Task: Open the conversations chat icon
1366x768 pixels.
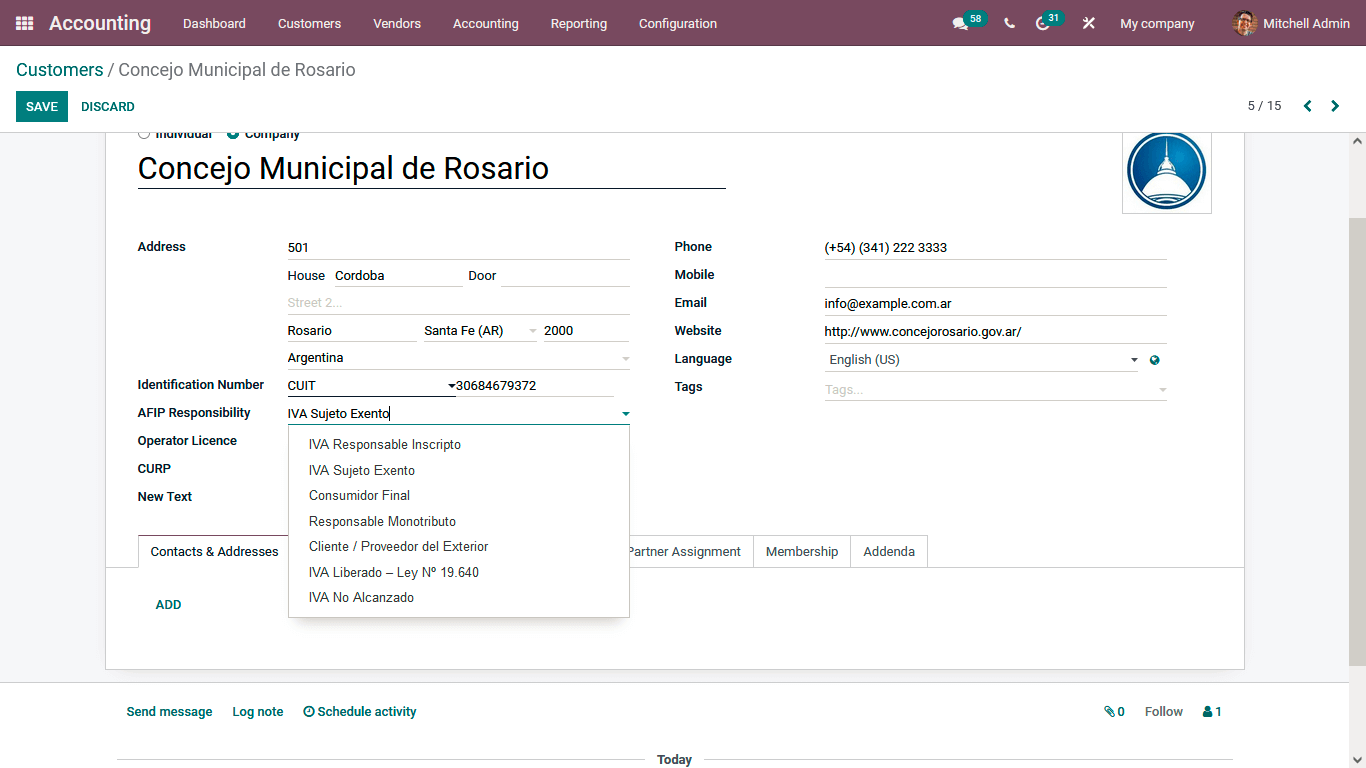Action: [960, 24]
